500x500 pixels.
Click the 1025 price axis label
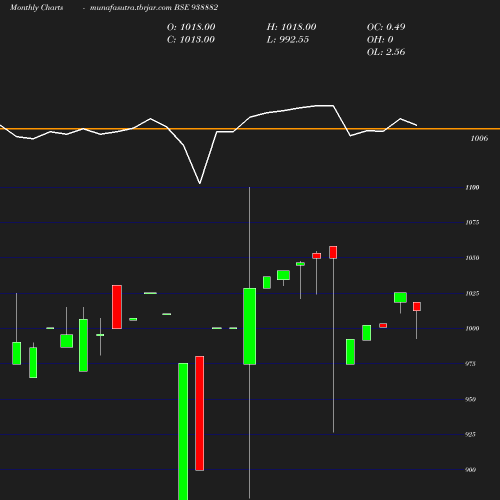(472, 293)
